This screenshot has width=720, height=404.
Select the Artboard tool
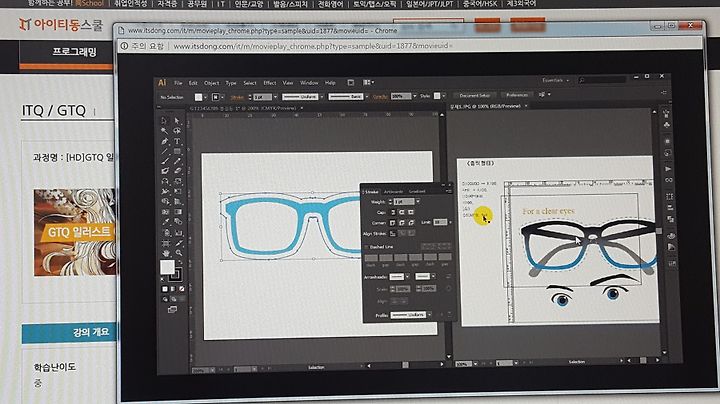166,243
